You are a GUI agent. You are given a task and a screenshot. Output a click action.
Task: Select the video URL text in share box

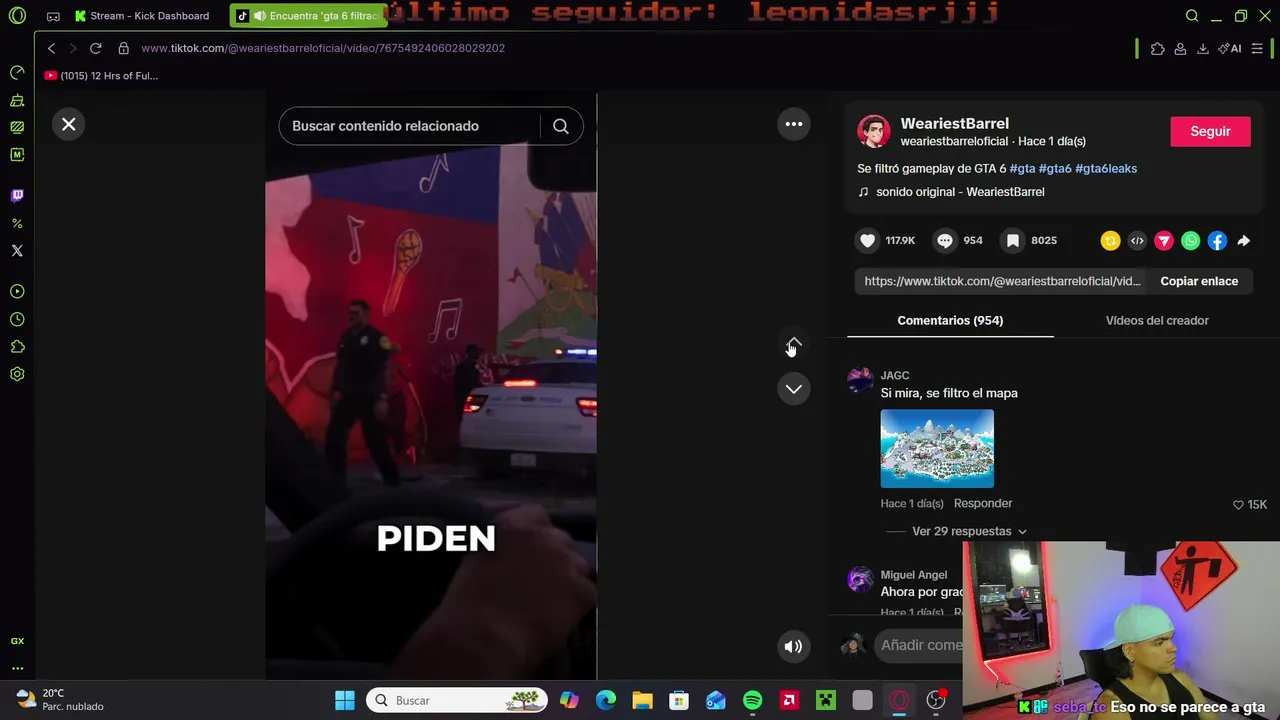pos(1002,281)
